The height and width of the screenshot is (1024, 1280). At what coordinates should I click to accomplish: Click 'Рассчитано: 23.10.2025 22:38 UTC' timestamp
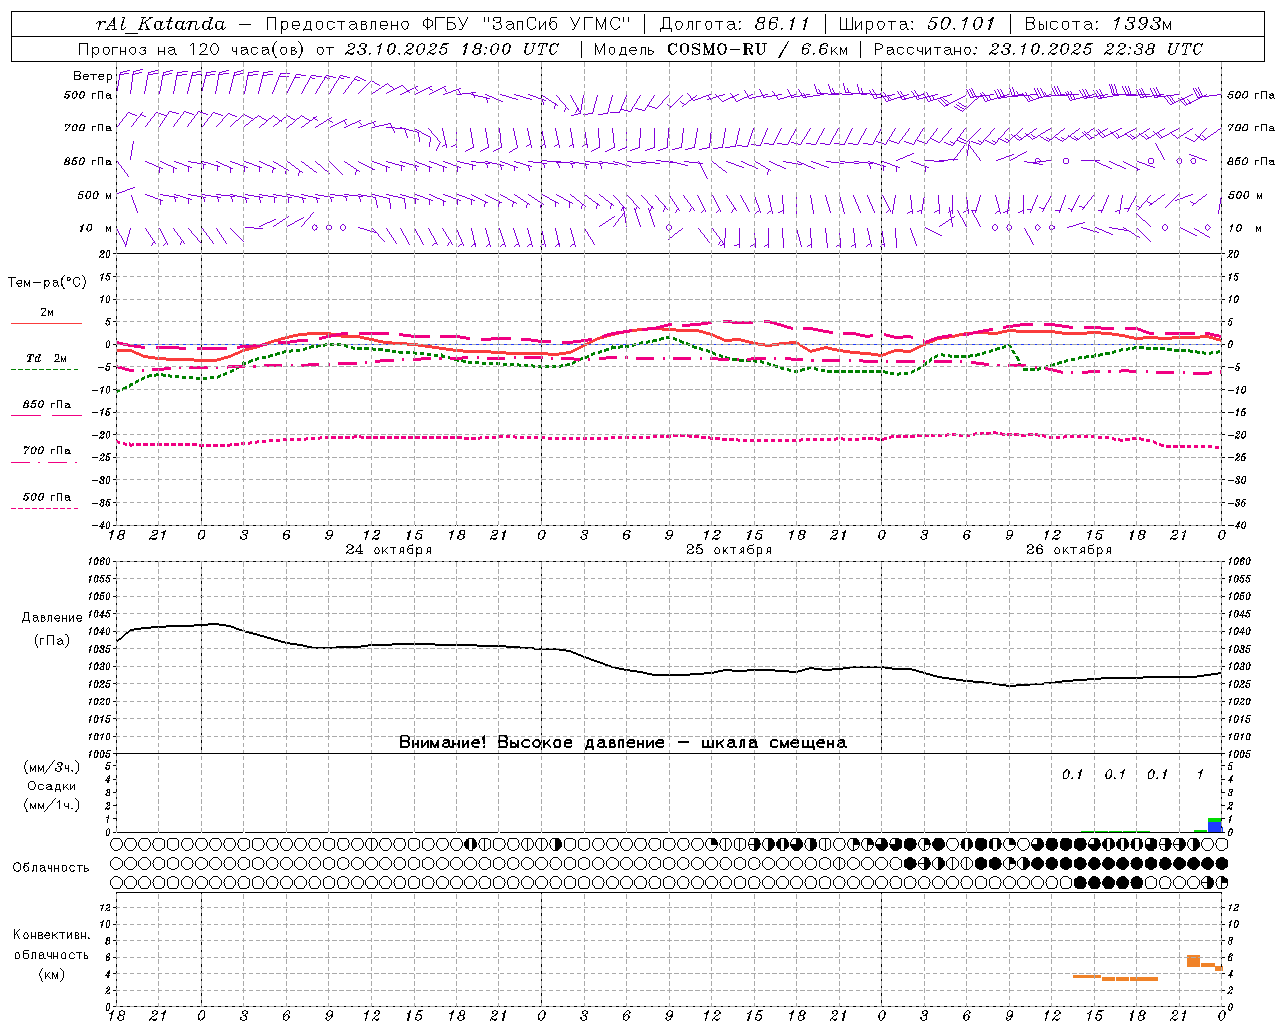point(1038,49)
